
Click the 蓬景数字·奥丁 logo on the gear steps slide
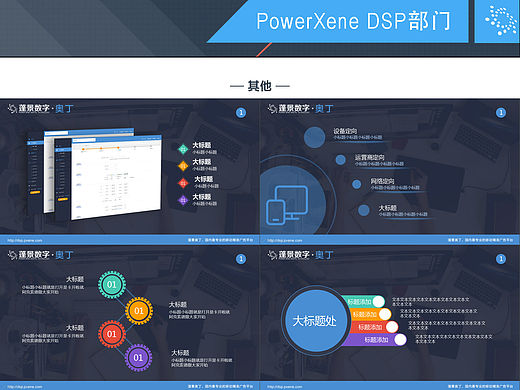point(40,255)
